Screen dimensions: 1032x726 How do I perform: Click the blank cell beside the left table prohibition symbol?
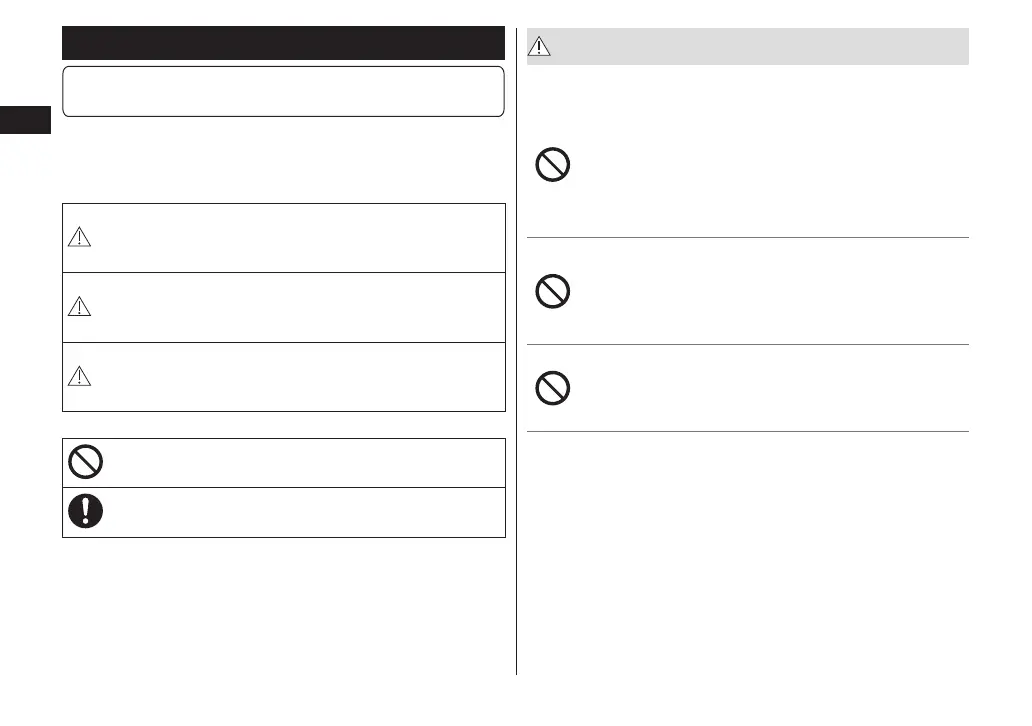300,462
